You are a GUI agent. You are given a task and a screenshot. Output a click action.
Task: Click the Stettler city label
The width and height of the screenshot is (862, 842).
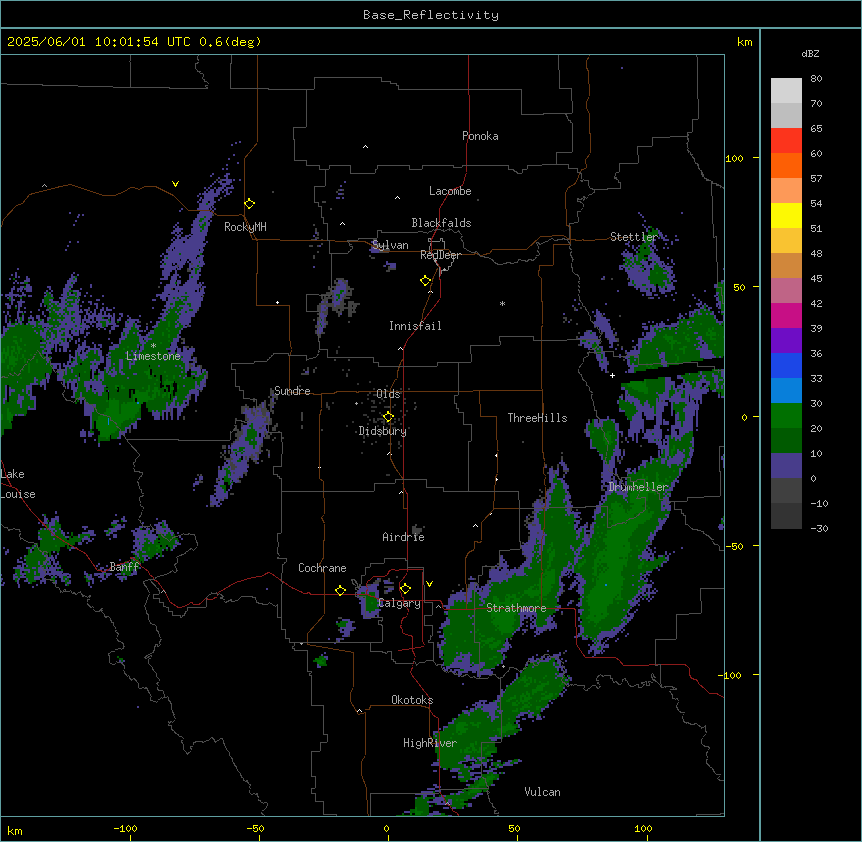point(634,237)
